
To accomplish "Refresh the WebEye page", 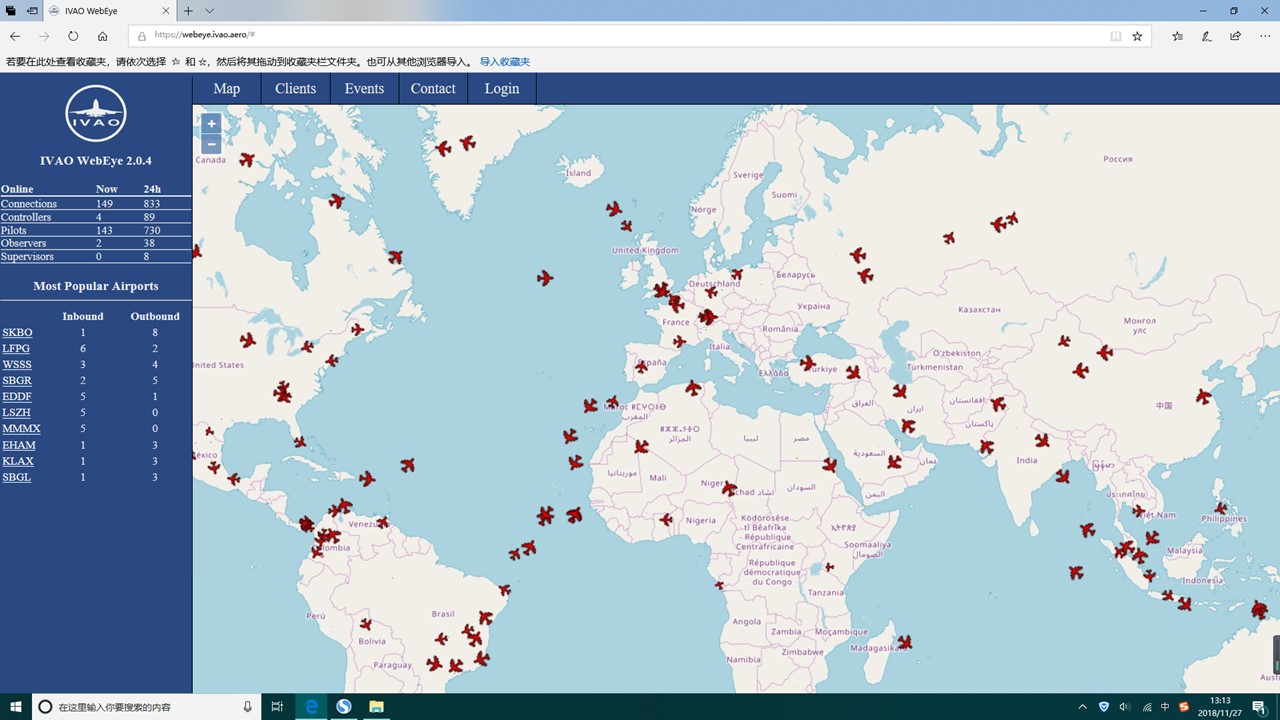I will (73, 36).
